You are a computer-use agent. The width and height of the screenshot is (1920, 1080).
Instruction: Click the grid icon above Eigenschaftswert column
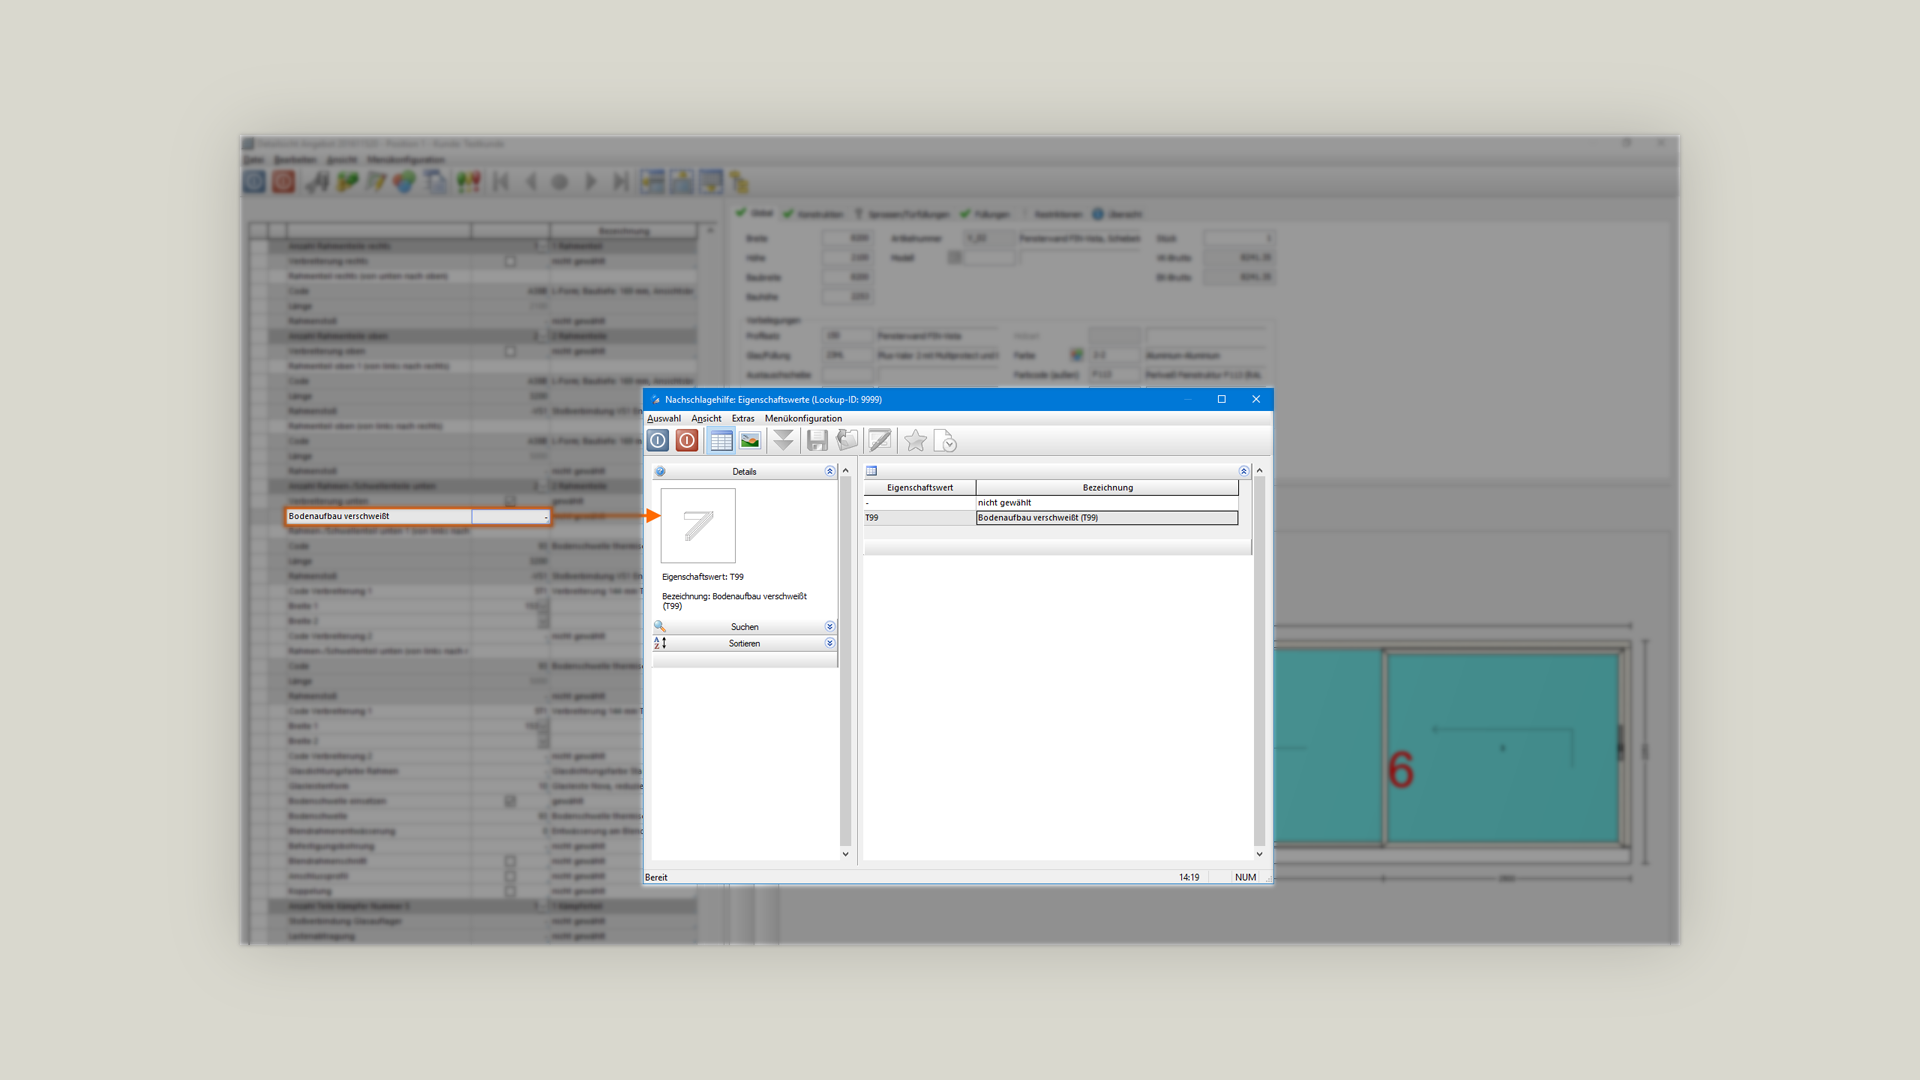(x=871, y=471)
